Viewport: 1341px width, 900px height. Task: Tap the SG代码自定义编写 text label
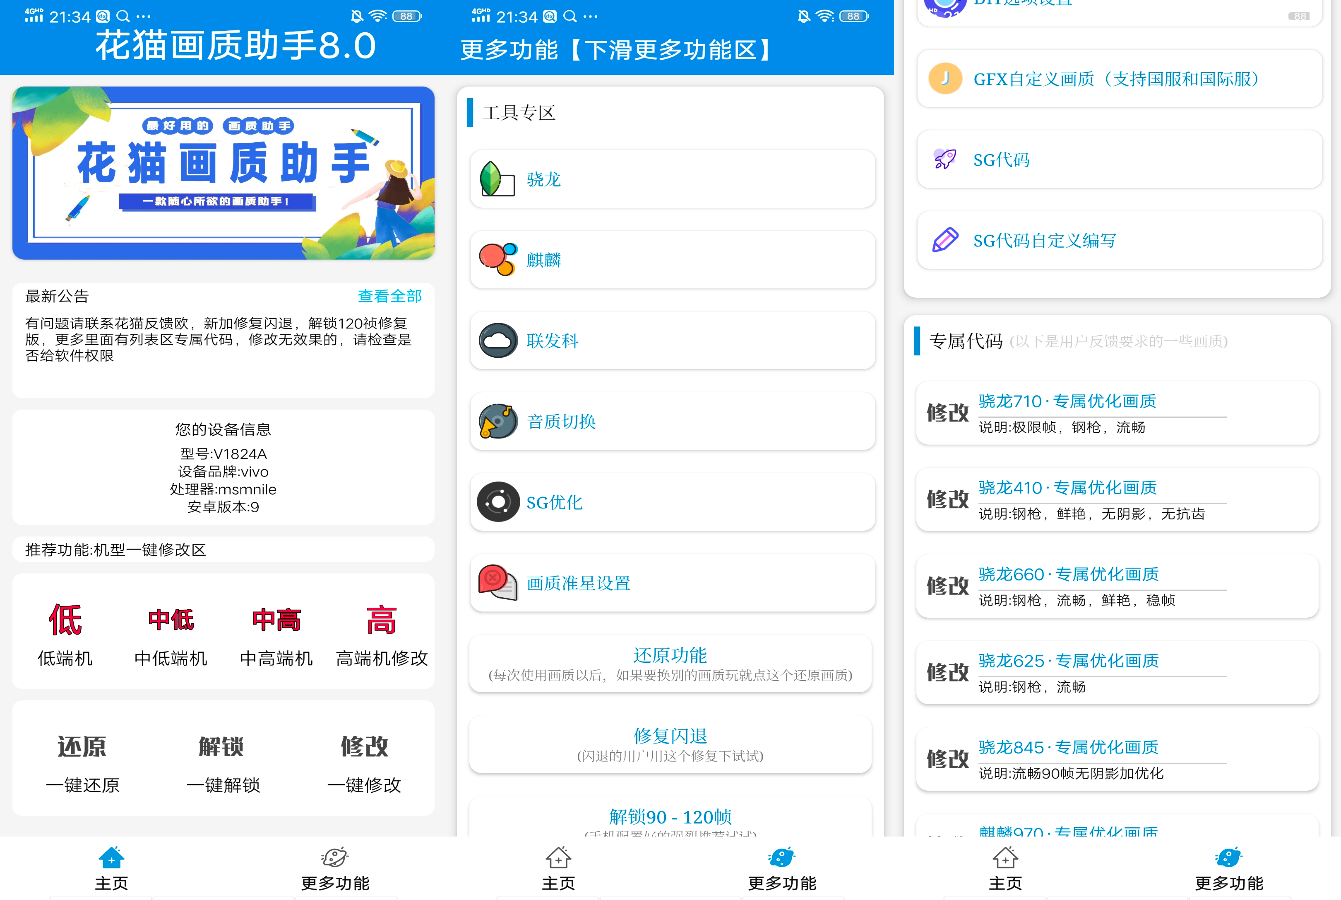click(x=1044, y=241)
